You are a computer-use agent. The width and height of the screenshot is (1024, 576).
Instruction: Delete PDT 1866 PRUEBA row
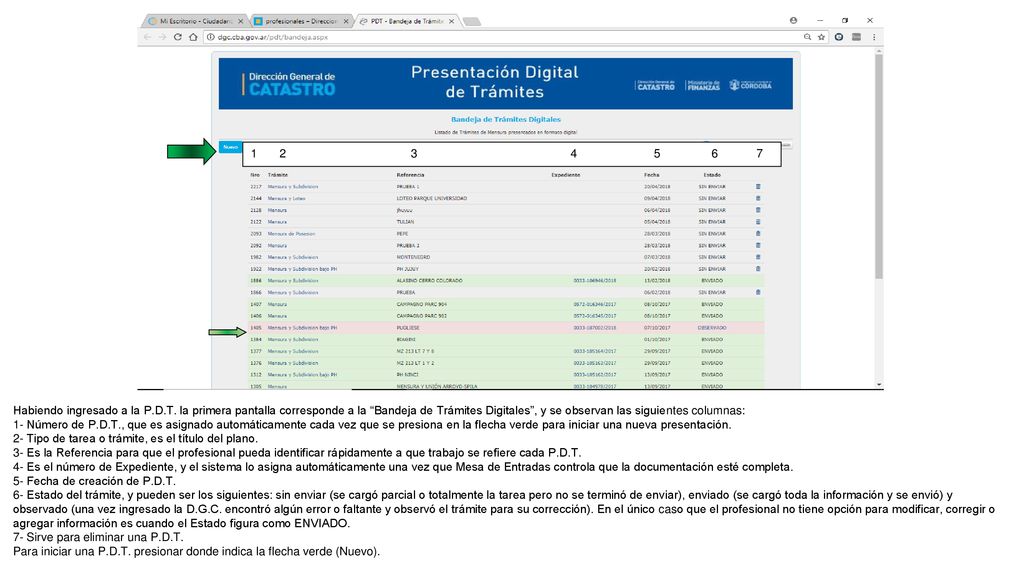coord(758,293)
